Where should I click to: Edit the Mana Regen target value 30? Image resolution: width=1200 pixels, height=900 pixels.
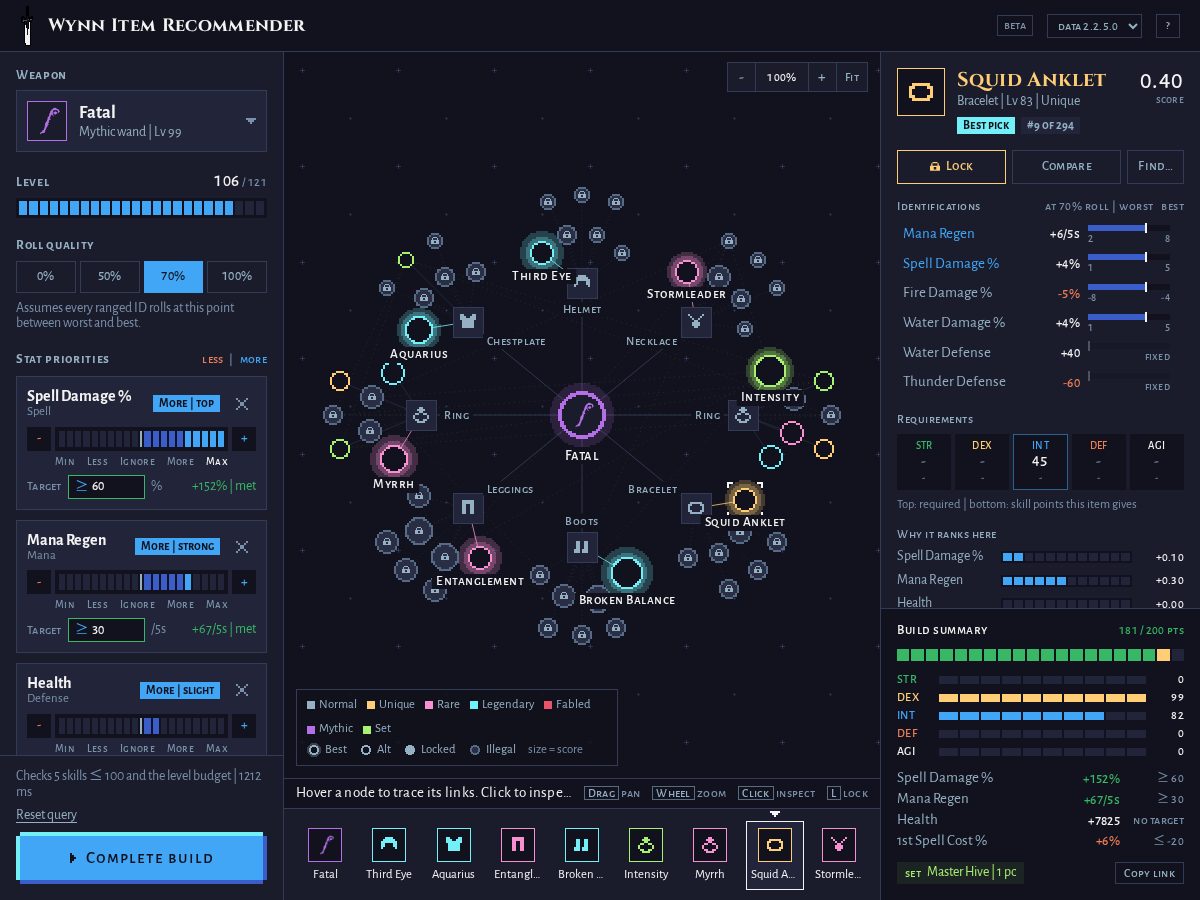106,629
